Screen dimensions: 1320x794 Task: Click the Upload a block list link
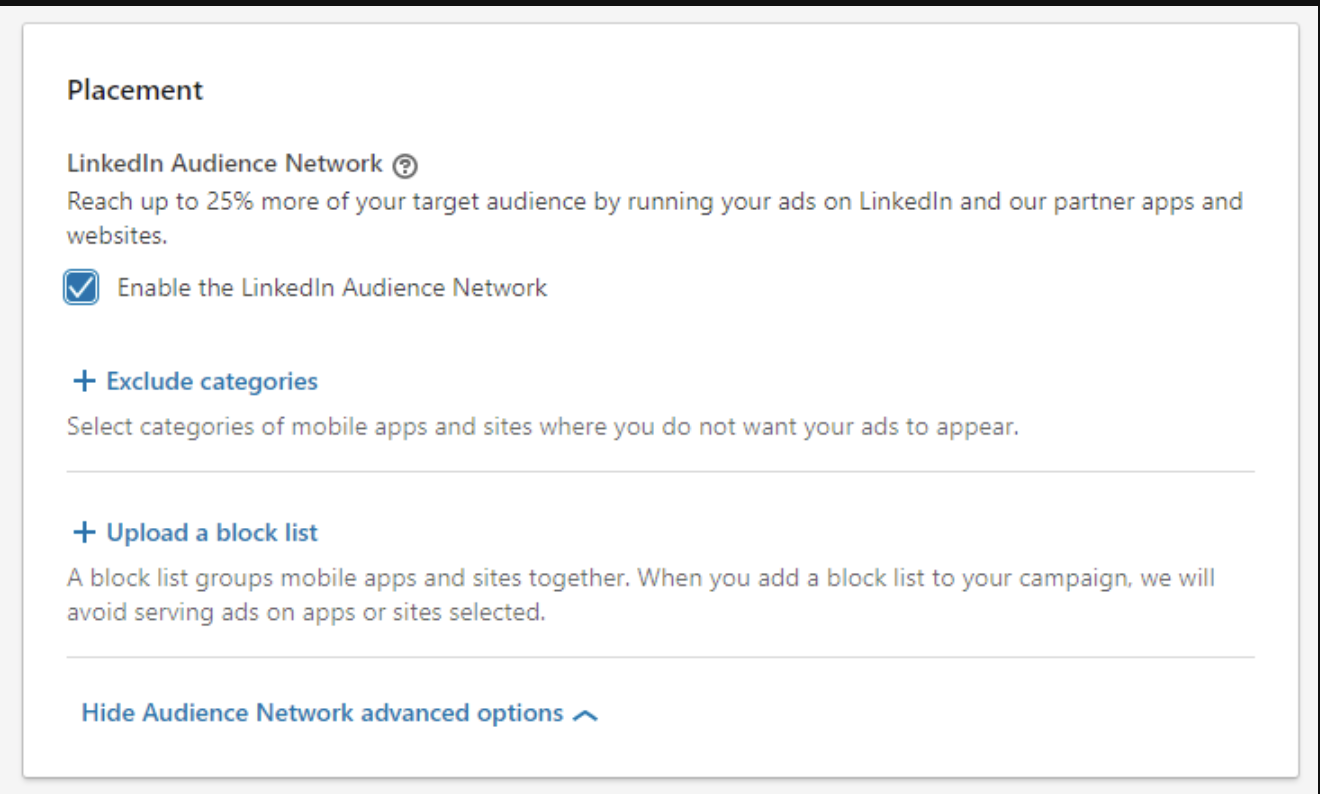pos(212,532)
